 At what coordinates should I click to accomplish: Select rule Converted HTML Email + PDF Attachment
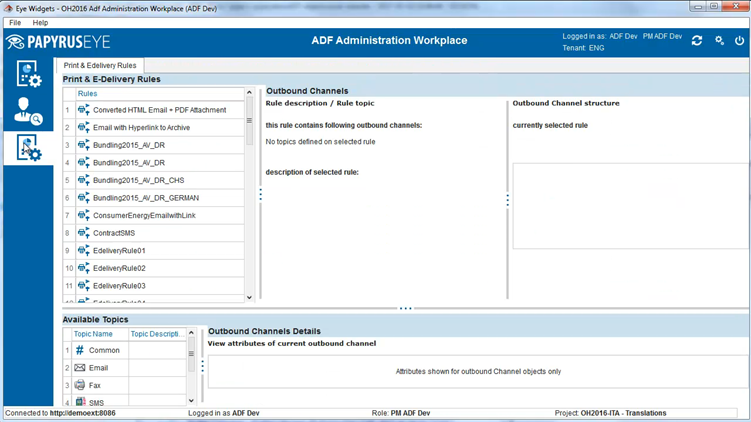pos(159,110)
